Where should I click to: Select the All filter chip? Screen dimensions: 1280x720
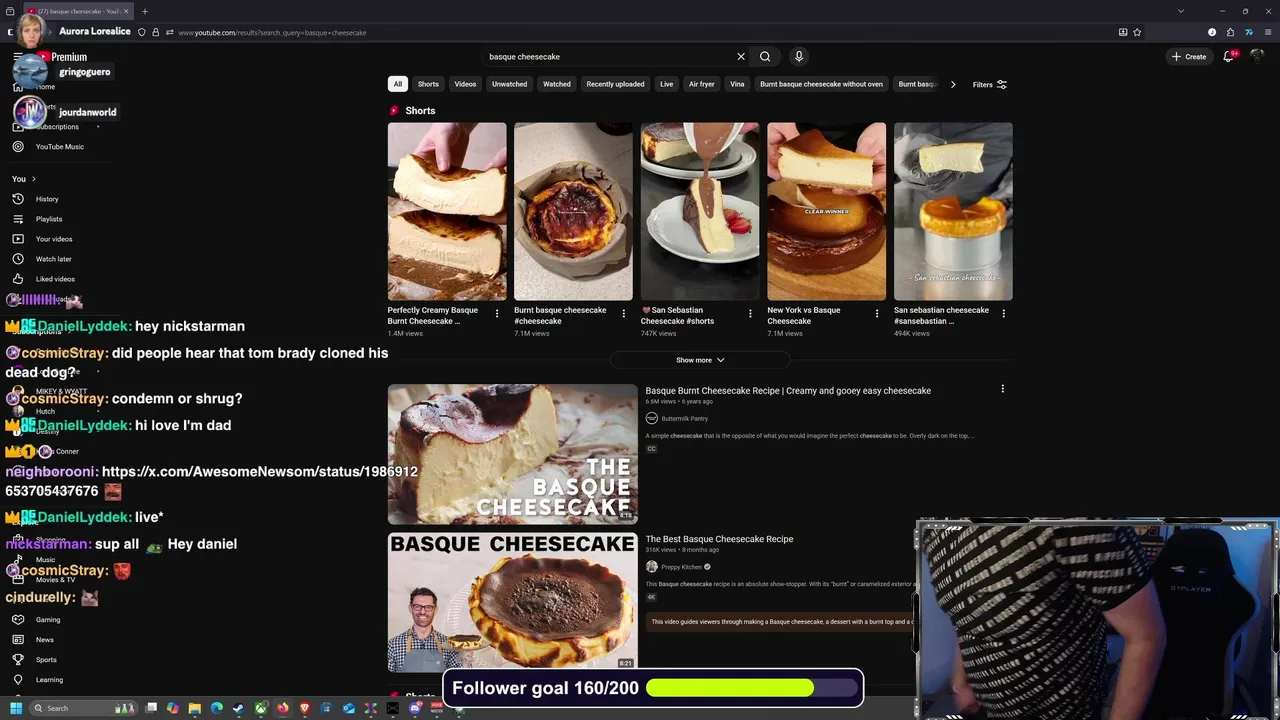397,84
